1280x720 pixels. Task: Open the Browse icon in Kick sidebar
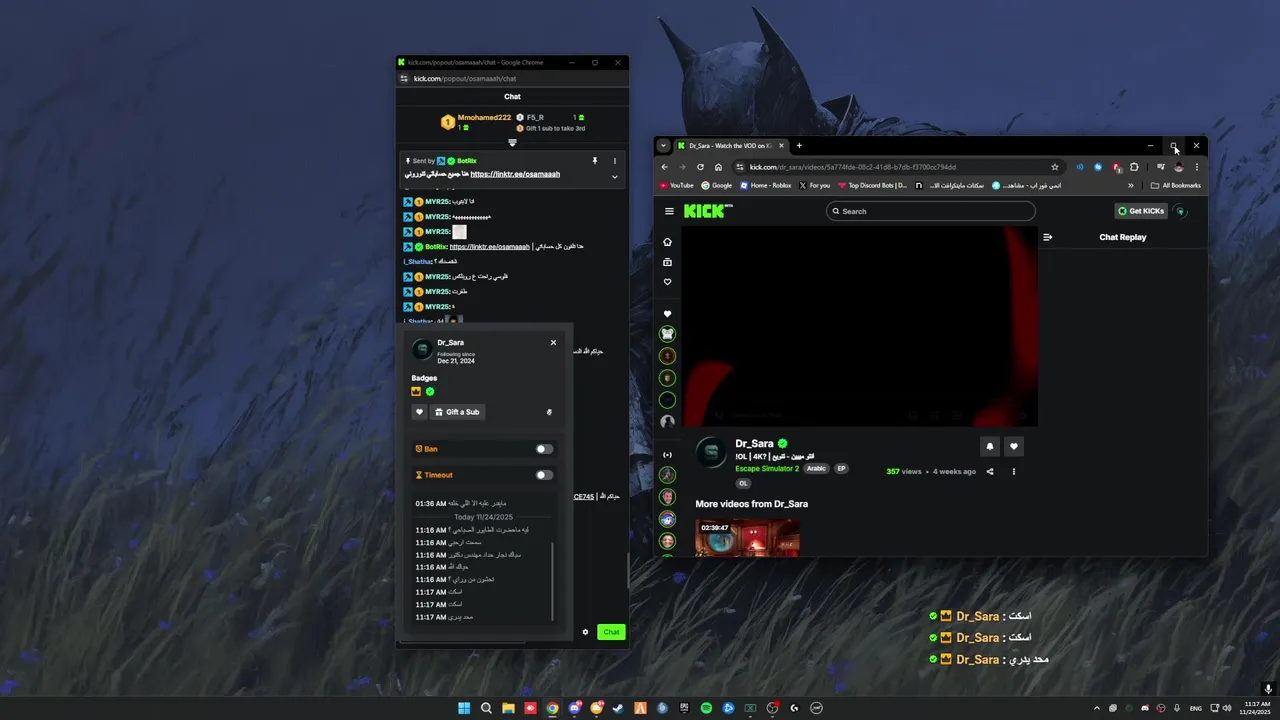(x=668, y=262)
